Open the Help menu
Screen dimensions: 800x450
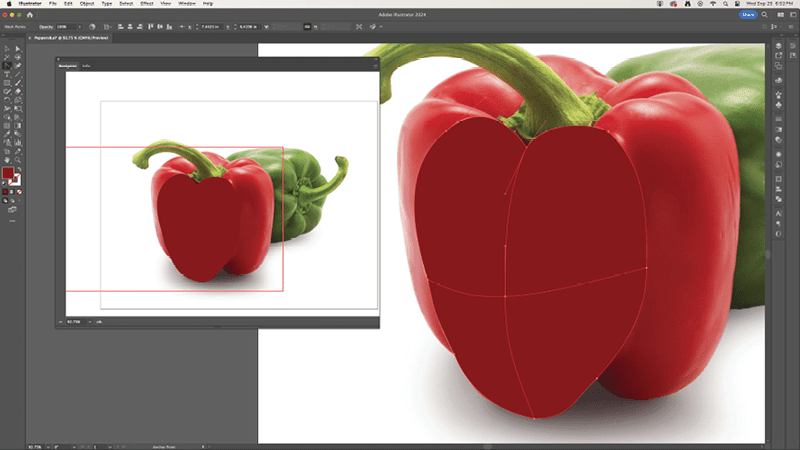click(x=208, y=4)
